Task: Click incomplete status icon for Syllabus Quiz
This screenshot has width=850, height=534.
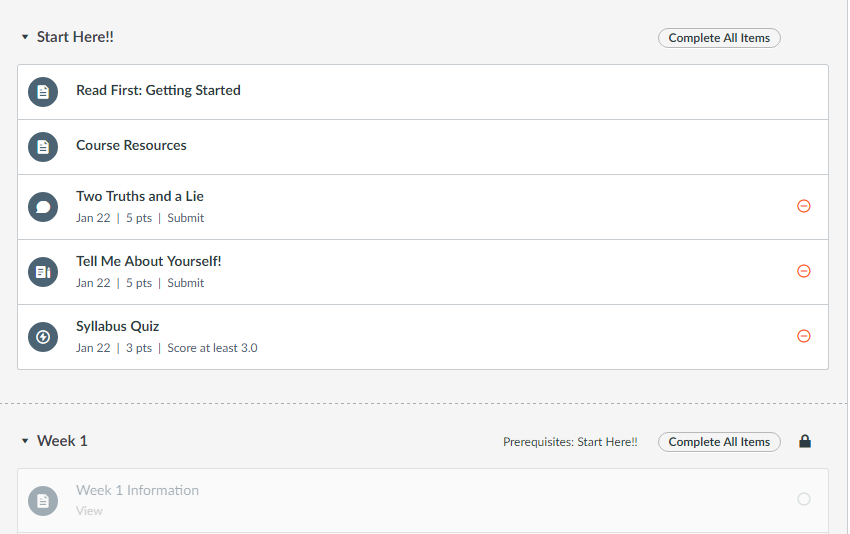Action: (803, 336)
